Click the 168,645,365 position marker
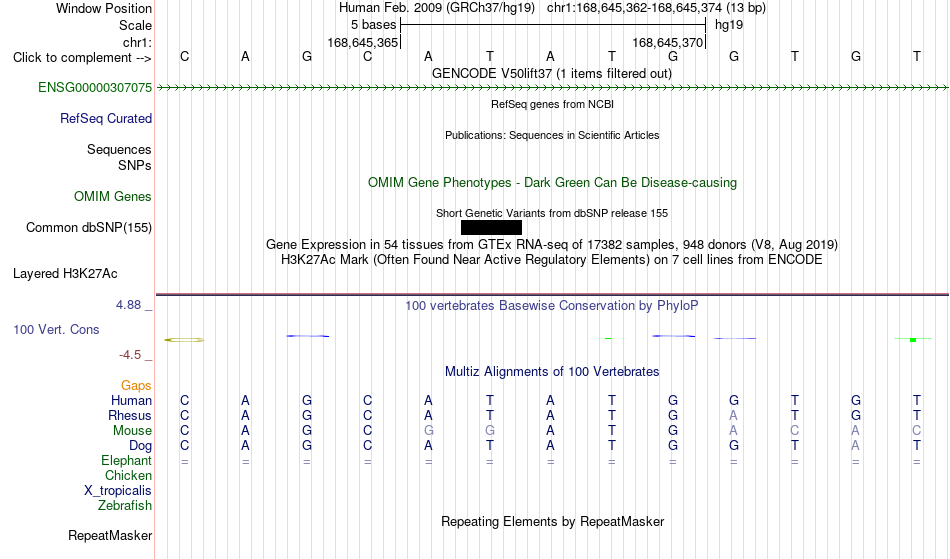This screenshot has height=559, width=950. click(x=363, y=43)
